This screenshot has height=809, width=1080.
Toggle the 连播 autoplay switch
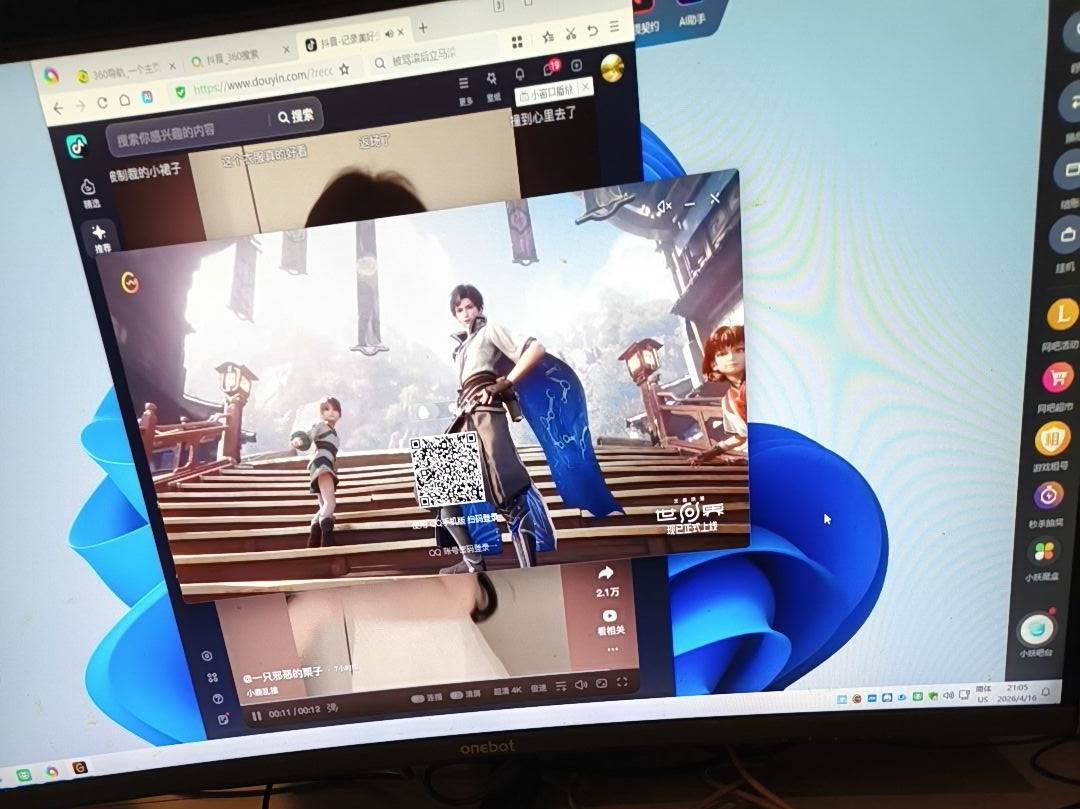point(419,697)
